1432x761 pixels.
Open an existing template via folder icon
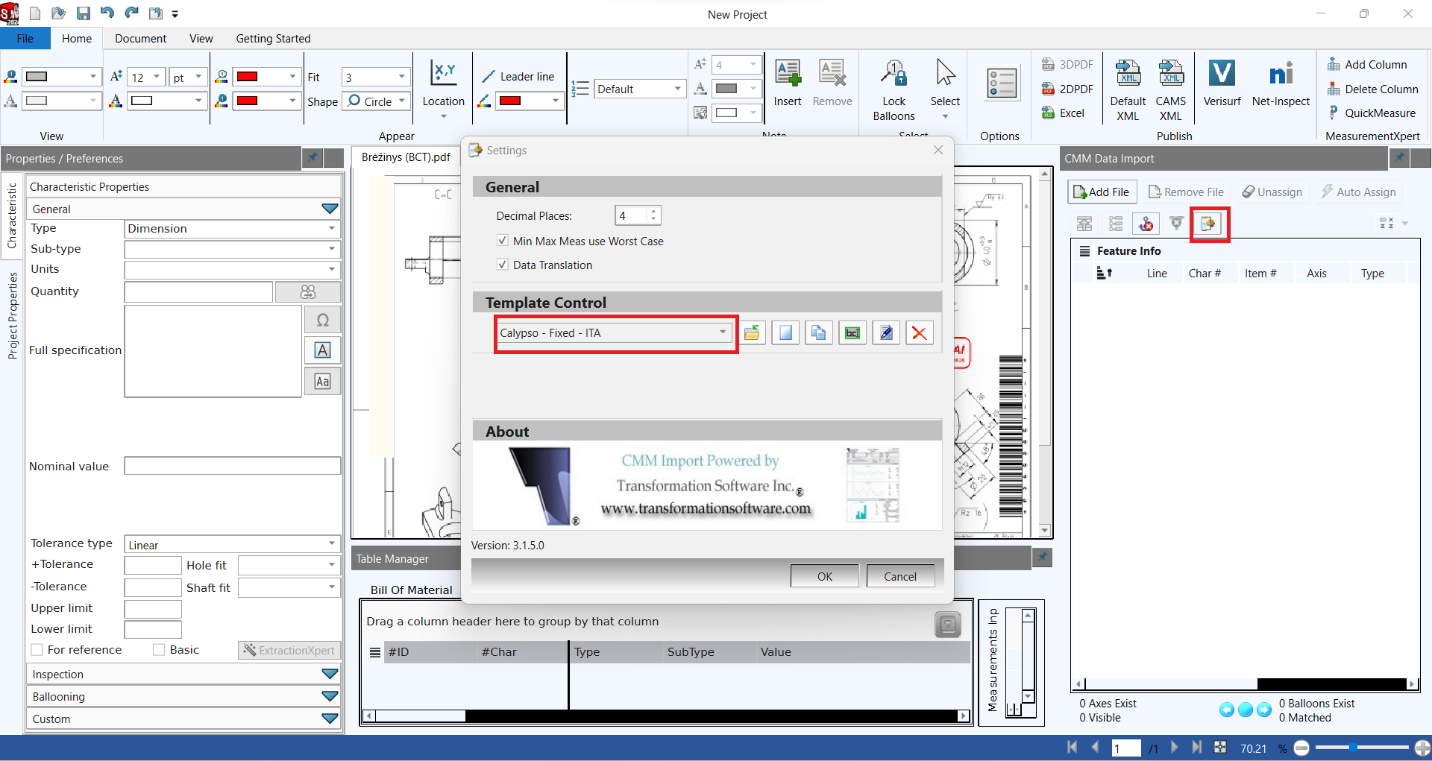point(753,332)
